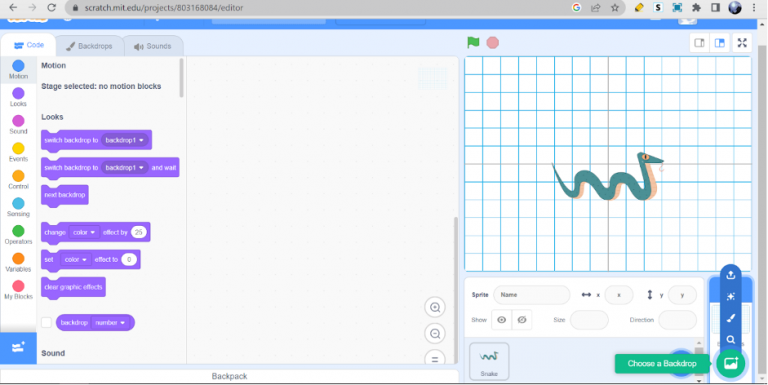Viewport: 768px width, 385px height.
Task: Choose the Paint backdrop brush icon
Action: pos(731,318)
